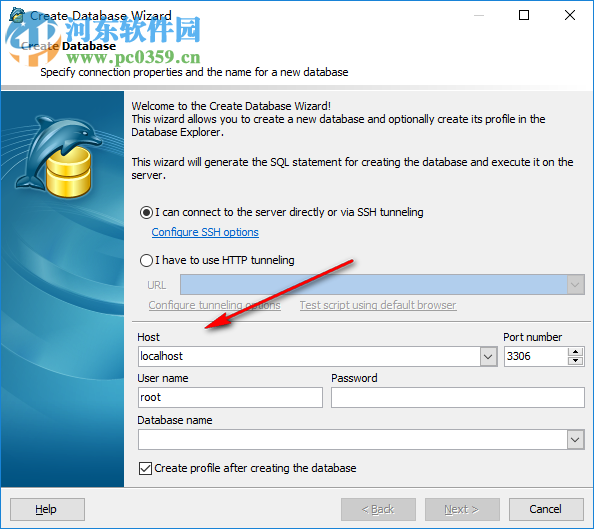The image size is (594, 529).
Task: Click Configure tunneling options link
Action: (214, 305)
